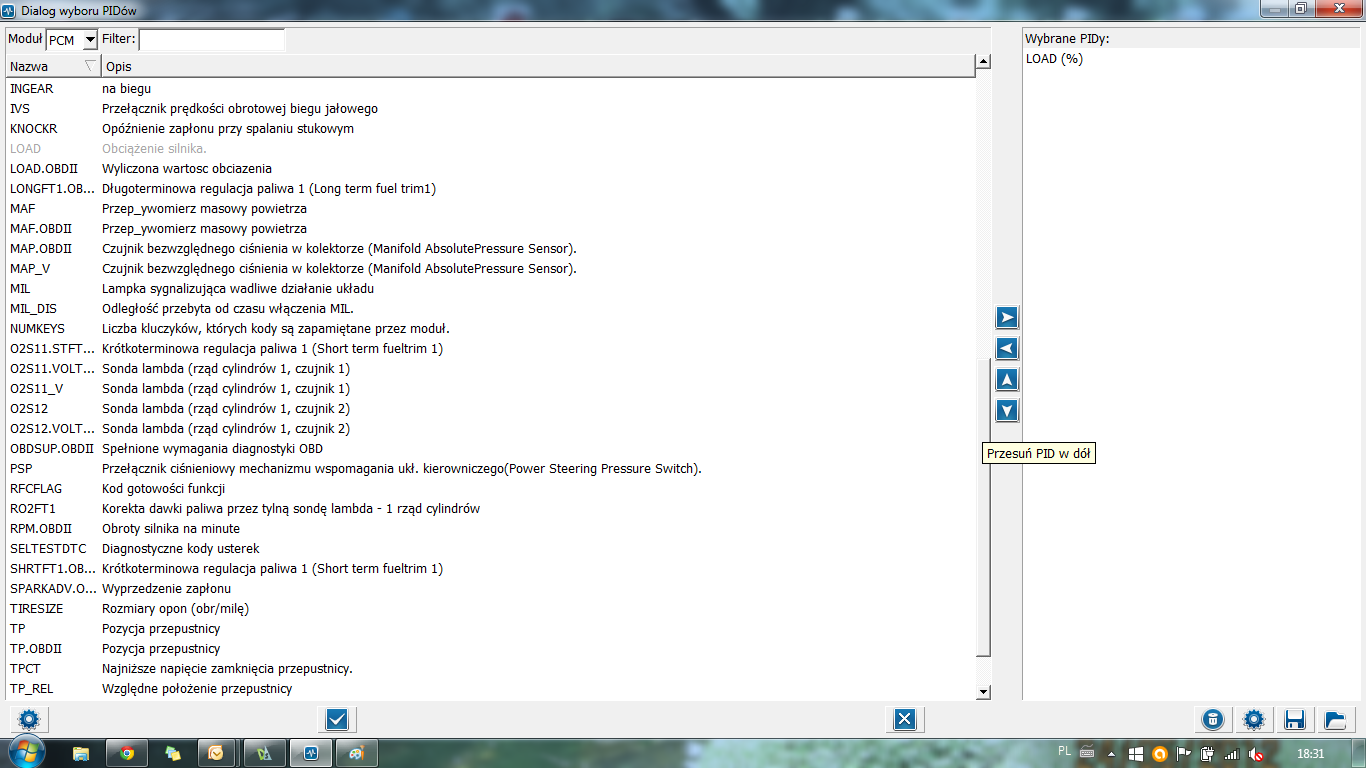1366x768 pixels.
Task: Open saved PID list with folder icon
Action: 1334,719
